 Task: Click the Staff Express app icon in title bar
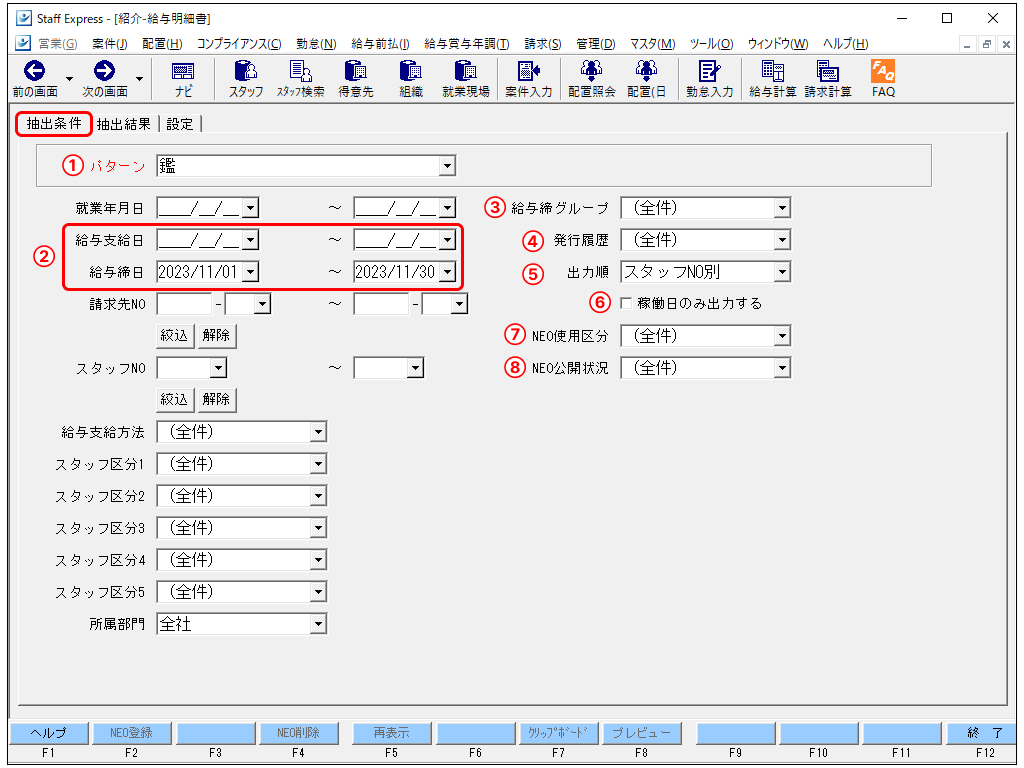(x=24, y=18)
